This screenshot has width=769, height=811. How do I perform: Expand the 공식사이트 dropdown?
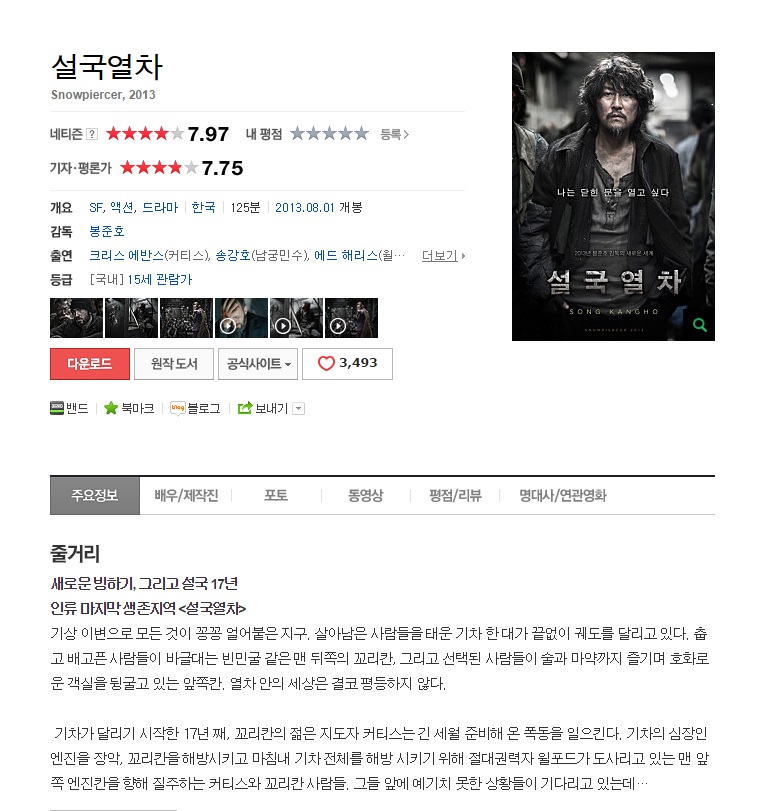[x=258, y=364]
